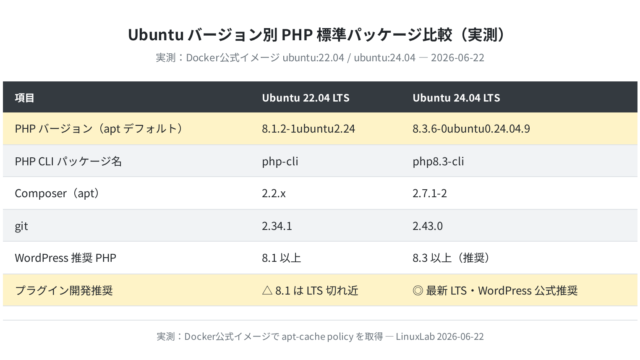
Task: Select the 項目 column header
Action: coord(24,98)
